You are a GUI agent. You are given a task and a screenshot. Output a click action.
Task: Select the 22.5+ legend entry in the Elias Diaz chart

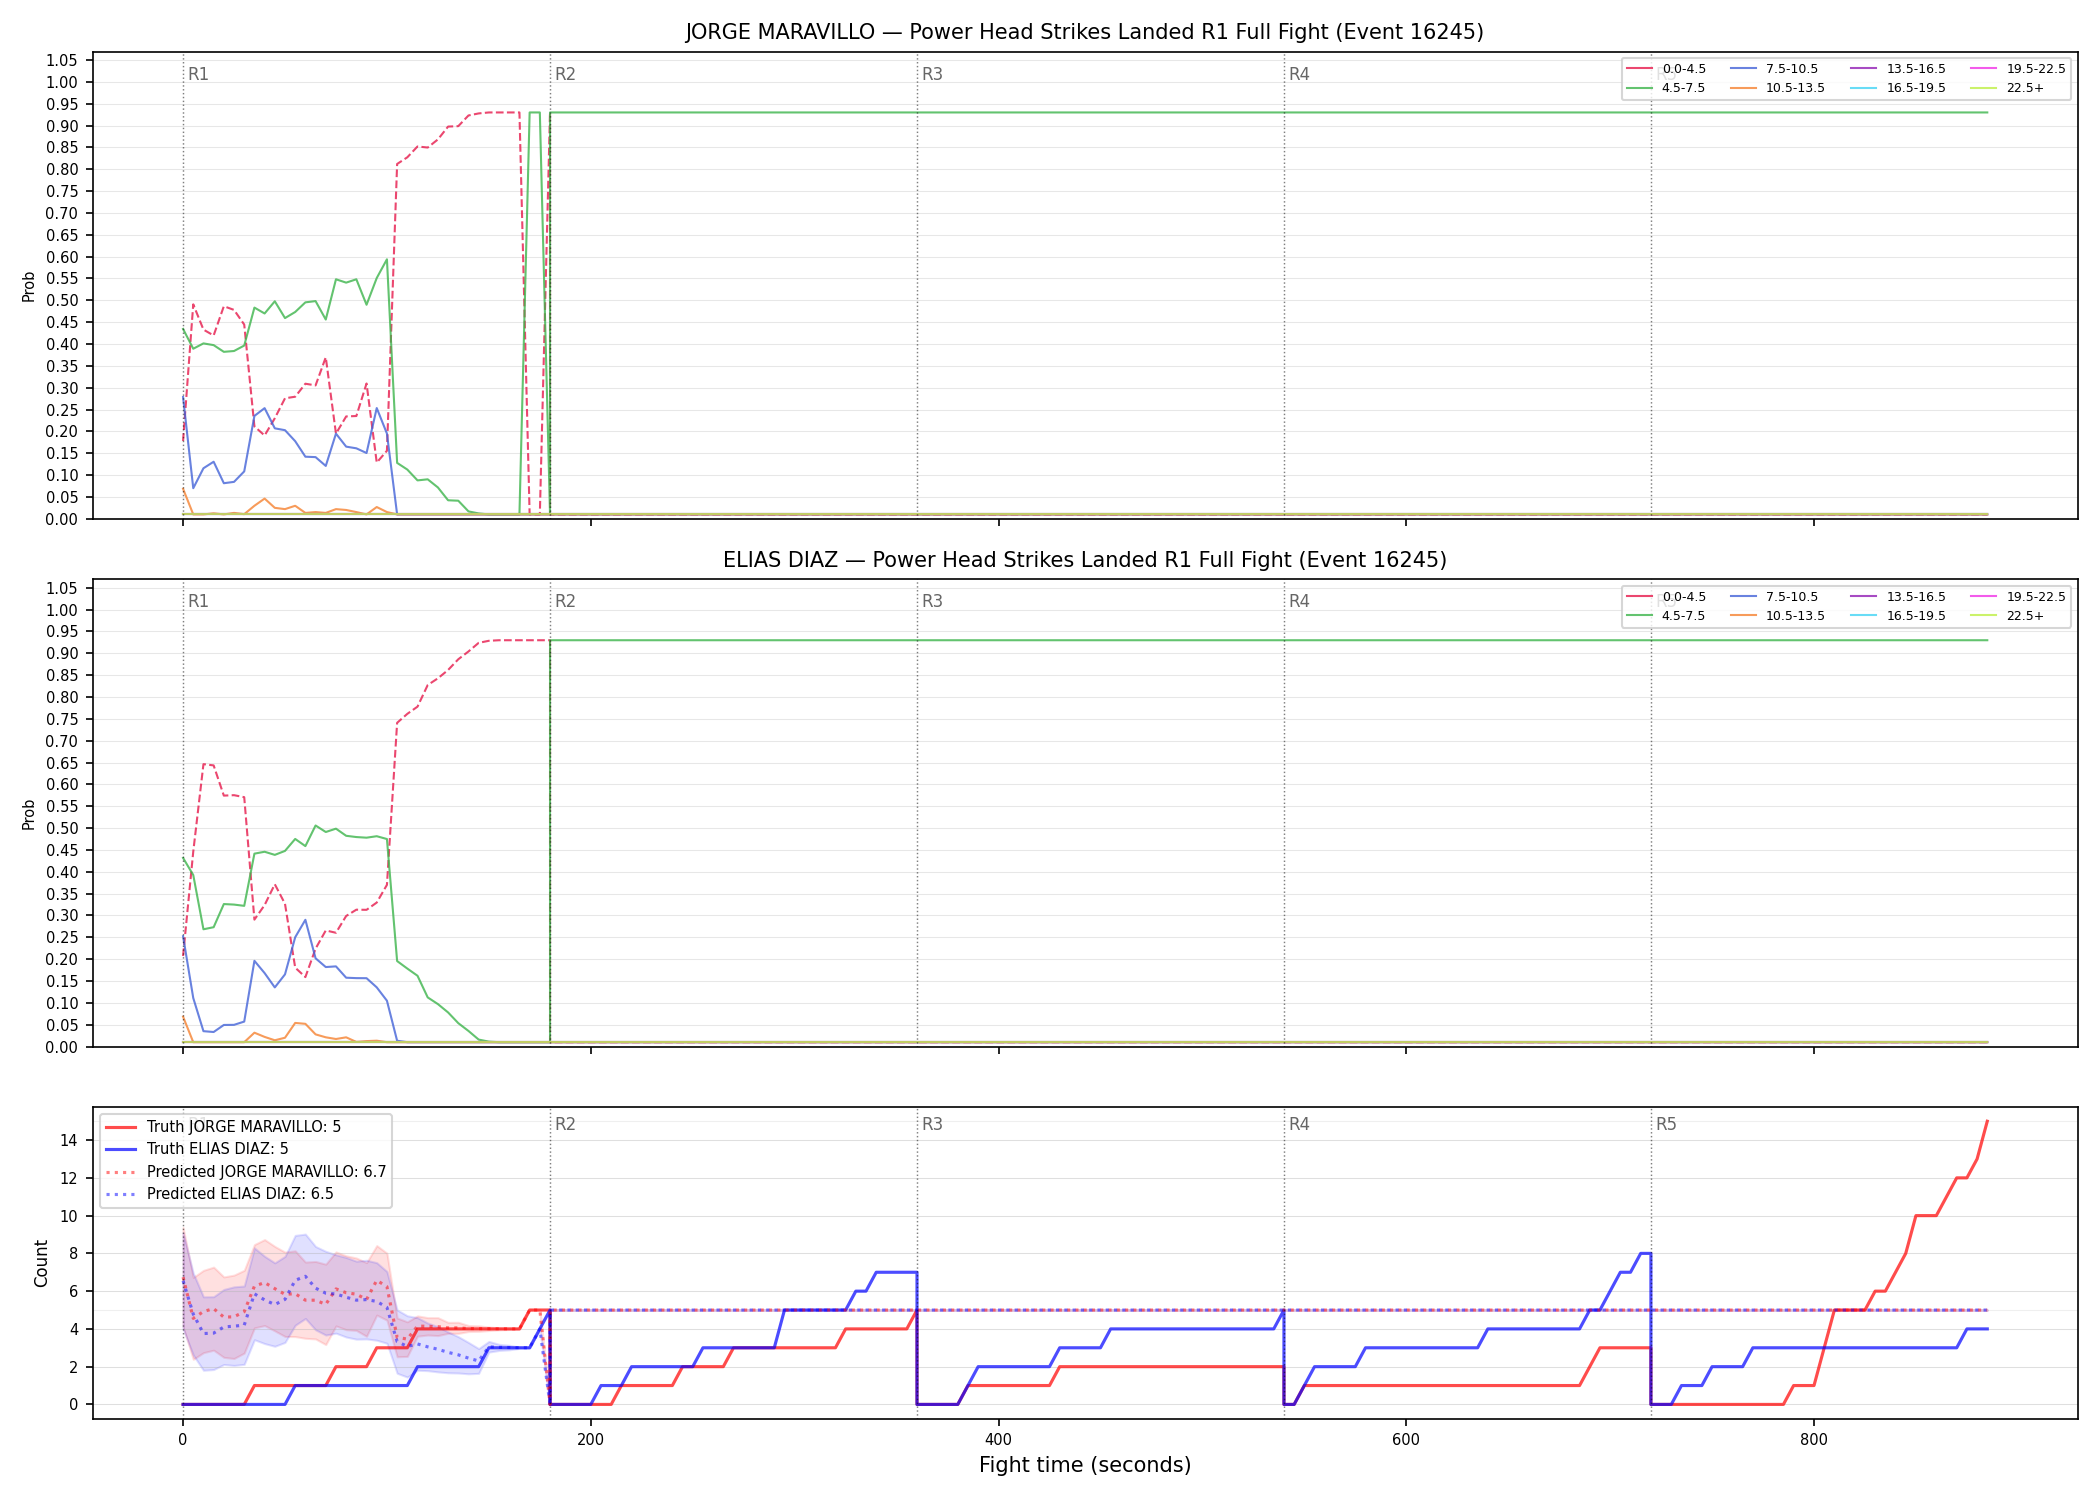click(x=2007, y=616)
